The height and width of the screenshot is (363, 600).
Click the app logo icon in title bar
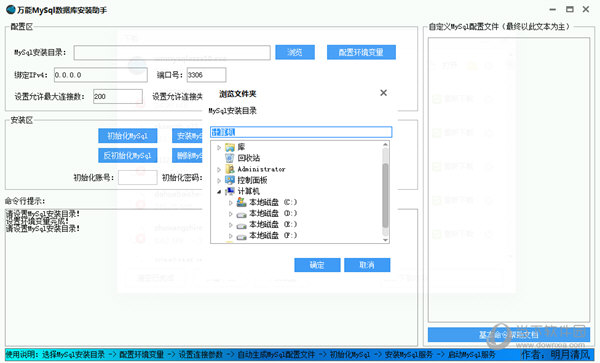[10, 10]
